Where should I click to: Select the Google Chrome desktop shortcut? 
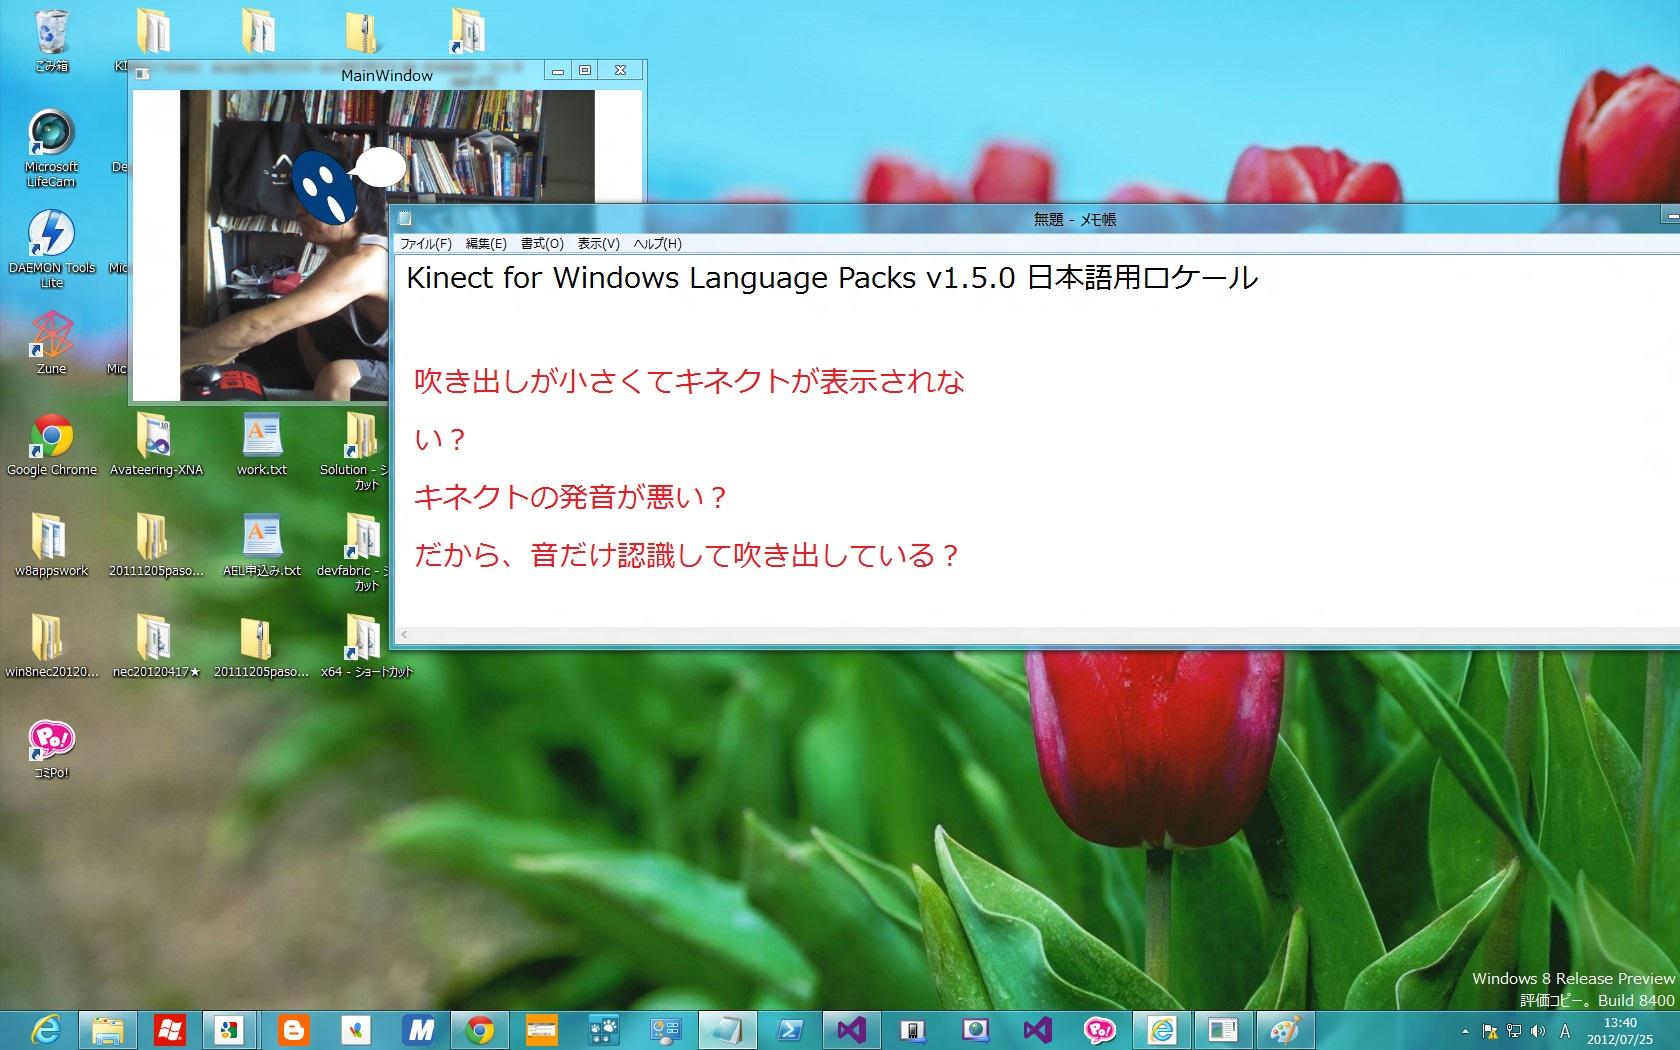51,445
